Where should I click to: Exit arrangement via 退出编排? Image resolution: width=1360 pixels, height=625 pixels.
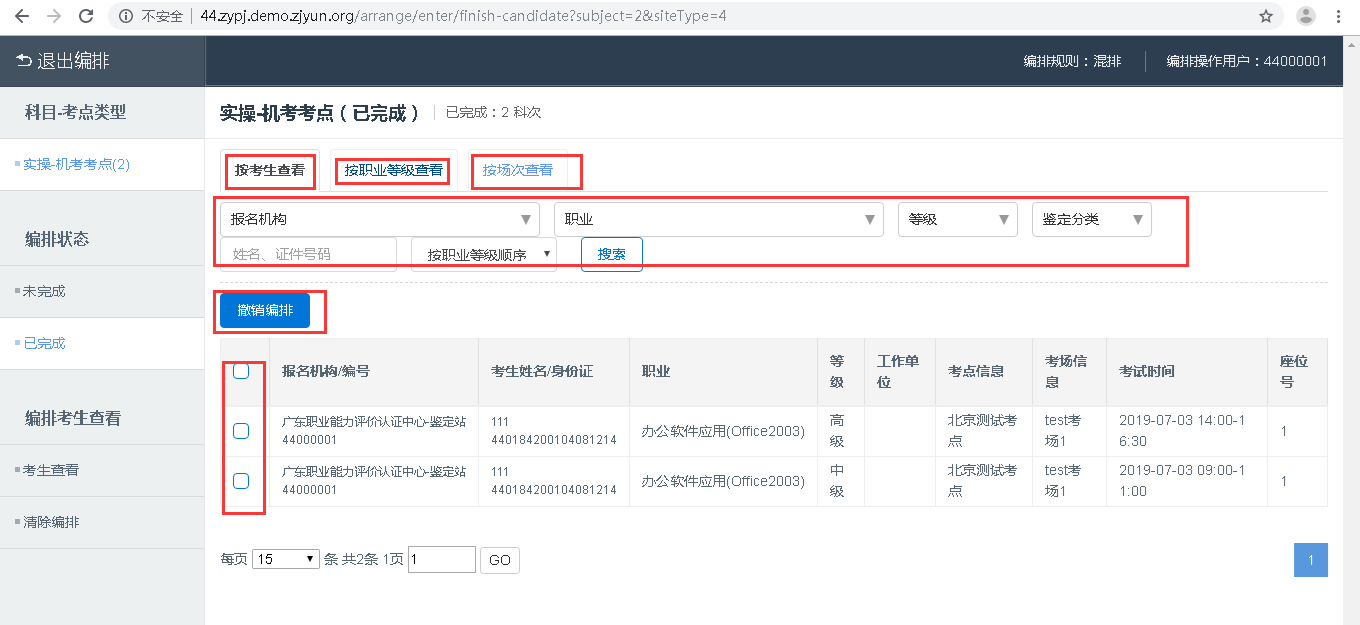tap(63, 61)
